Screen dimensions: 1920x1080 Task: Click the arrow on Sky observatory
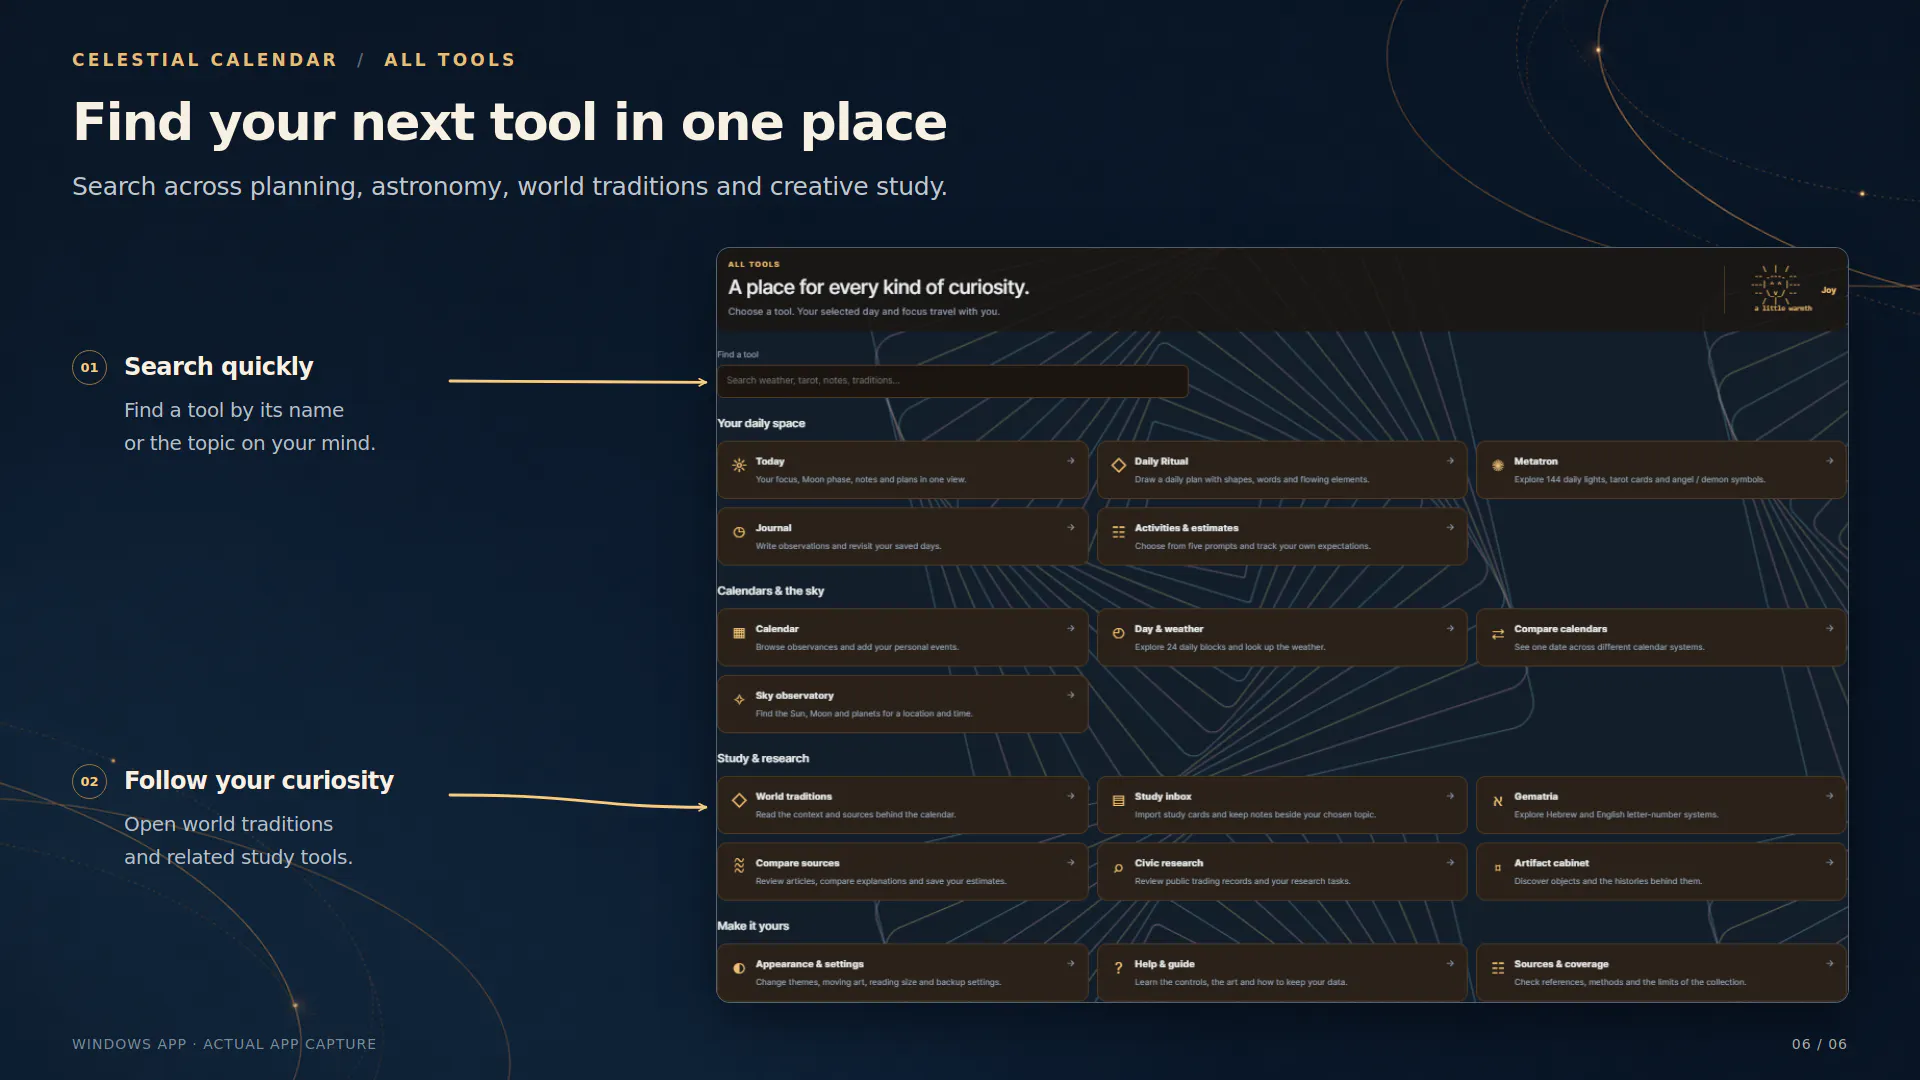[1071, 695]
